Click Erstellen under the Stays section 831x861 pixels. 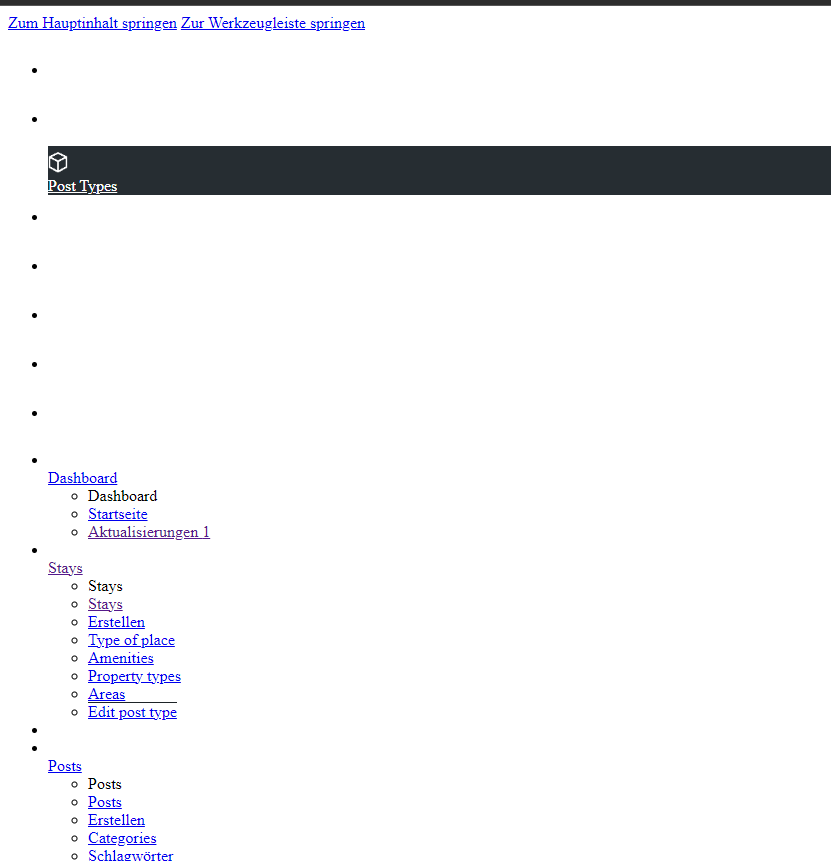116,621
